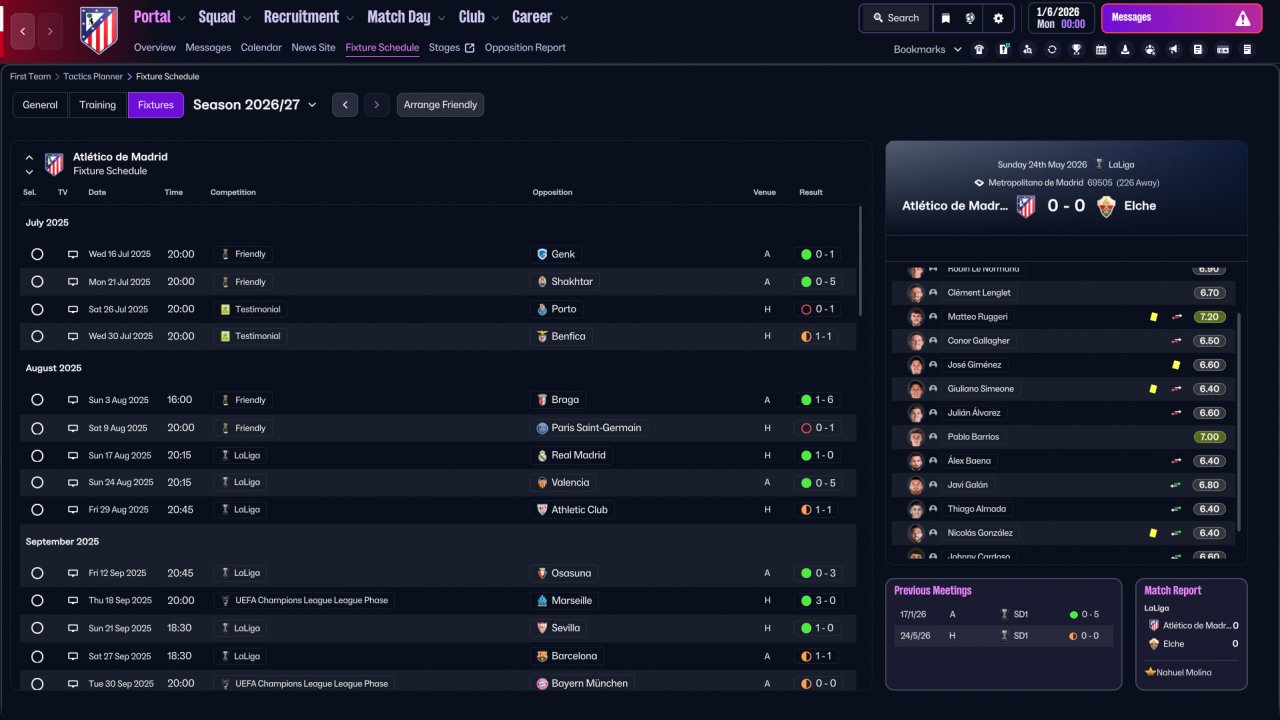Open the ticket finances bookmark icon
The image size is (1280, 720).
point(1222,49)
